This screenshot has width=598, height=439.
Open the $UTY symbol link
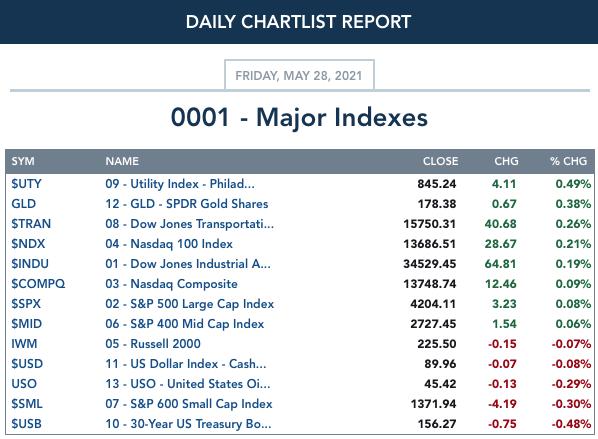click(26, 184)
